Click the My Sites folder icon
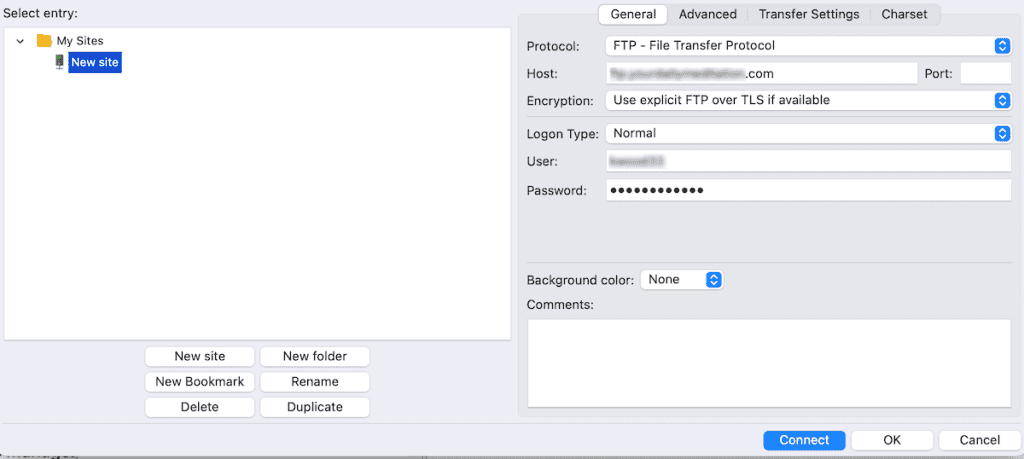1024x459 pixels. pos(44,40)
